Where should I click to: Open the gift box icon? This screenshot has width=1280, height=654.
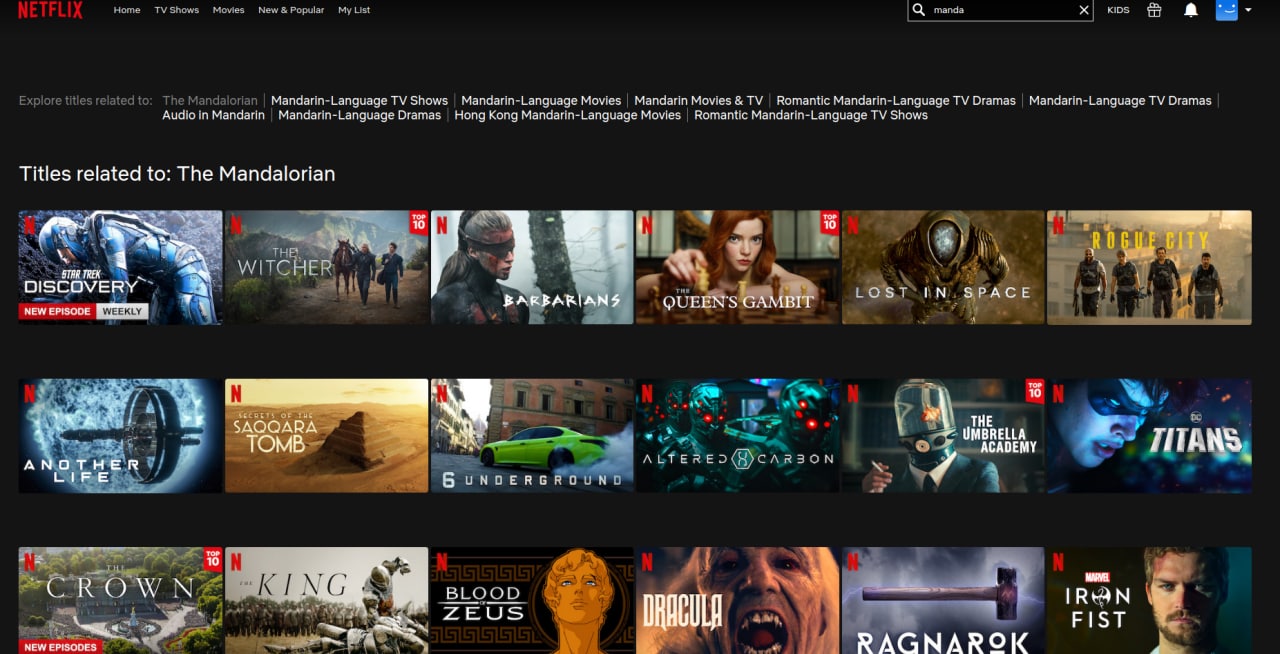(1154, 10)
